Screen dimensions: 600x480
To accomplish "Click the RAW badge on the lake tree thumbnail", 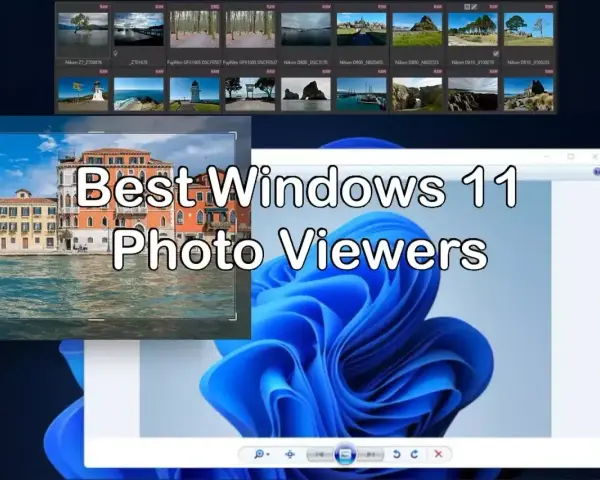I will point(103,7).
